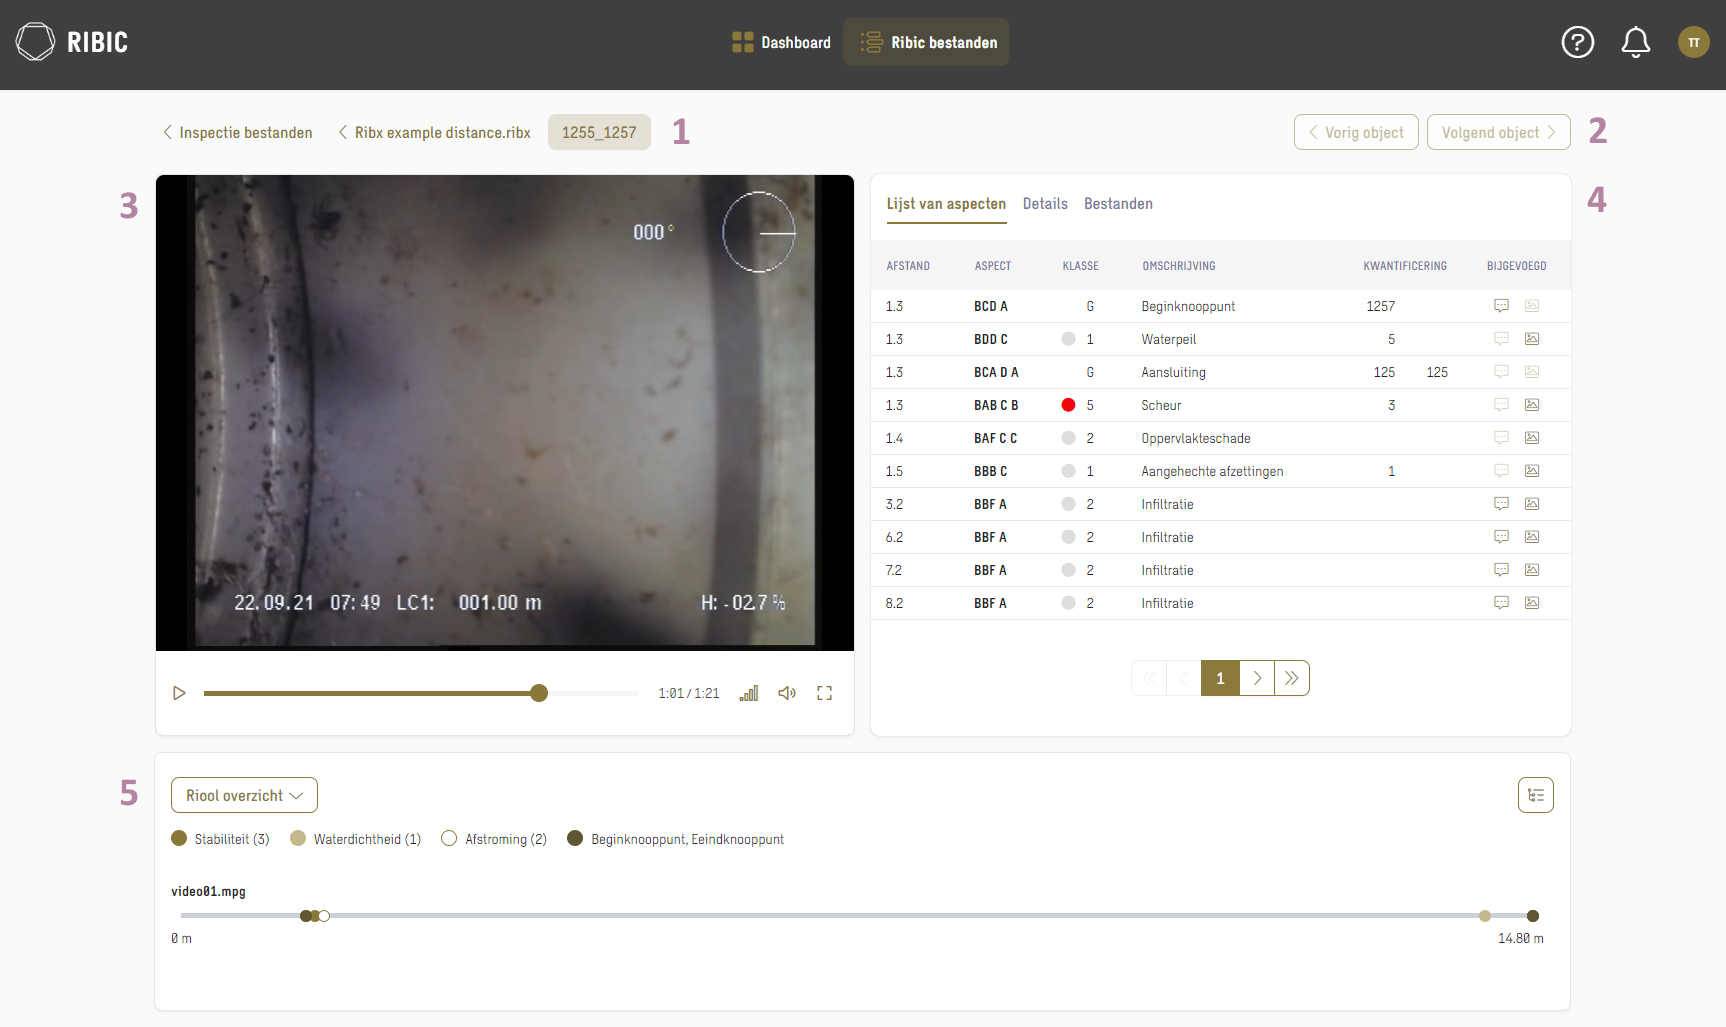Image resolution: width=1726 pixels, height=1027 pixels.
Task: Click the video progress slider handle
Action: tap(539, 693)
